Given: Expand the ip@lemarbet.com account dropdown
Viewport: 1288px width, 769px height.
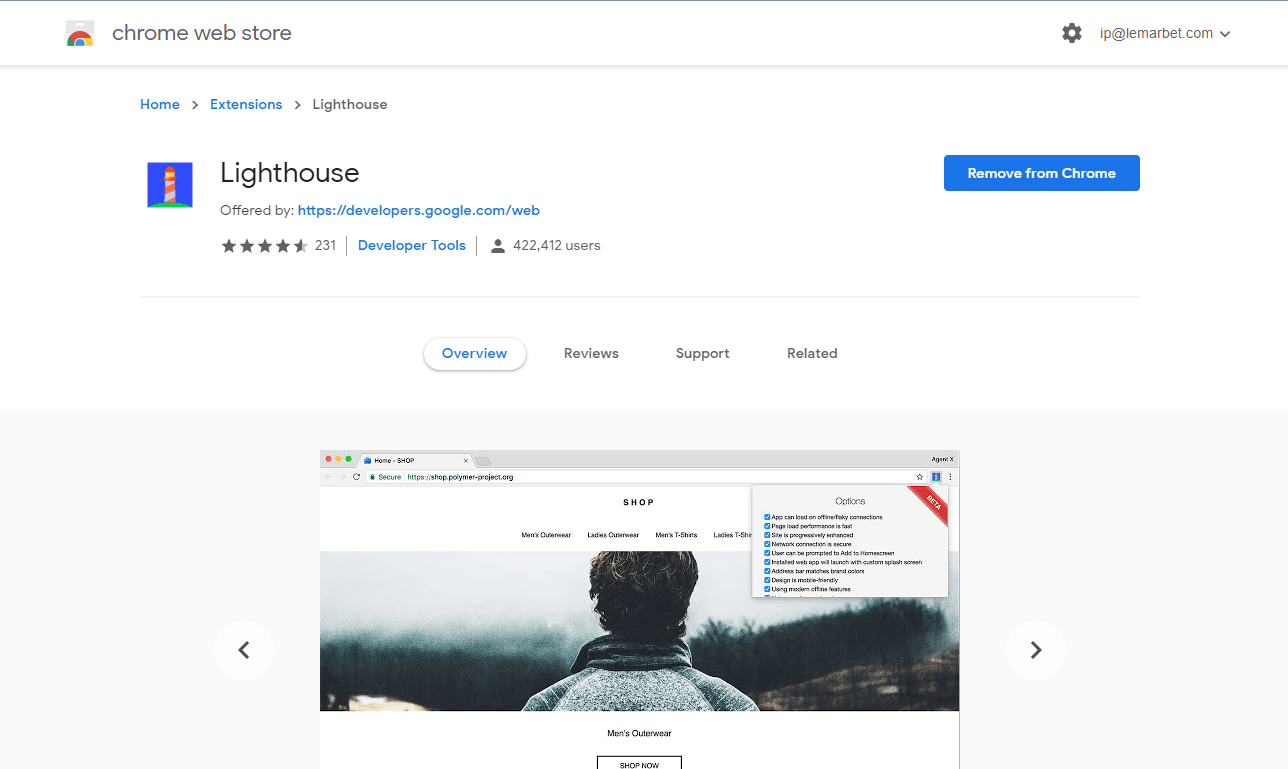Looking at the screenshot, I should [1165, 33].
